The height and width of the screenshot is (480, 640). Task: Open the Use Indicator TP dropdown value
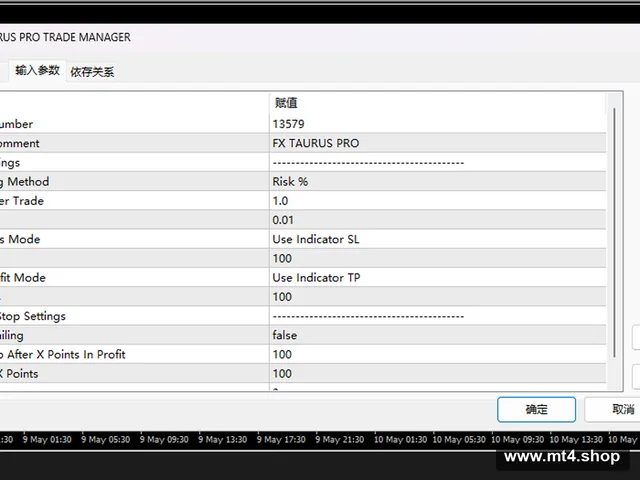click(438, 278)
